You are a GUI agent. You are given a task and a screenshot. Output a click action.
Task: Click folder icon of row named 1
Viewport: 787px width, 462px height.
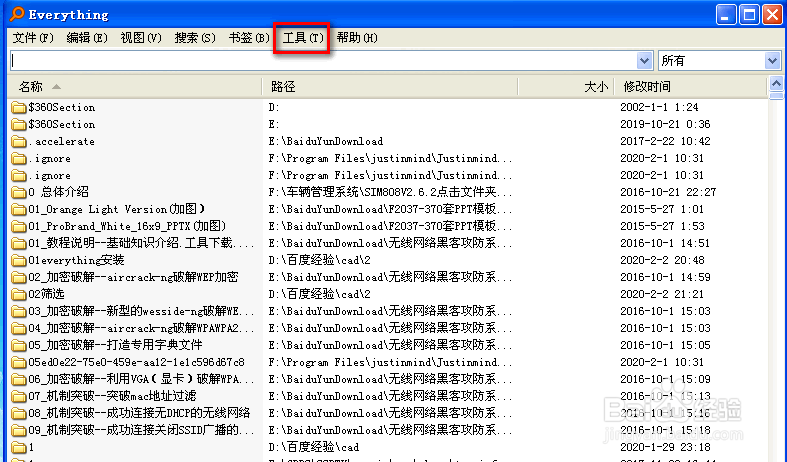[x=19, y=447]
